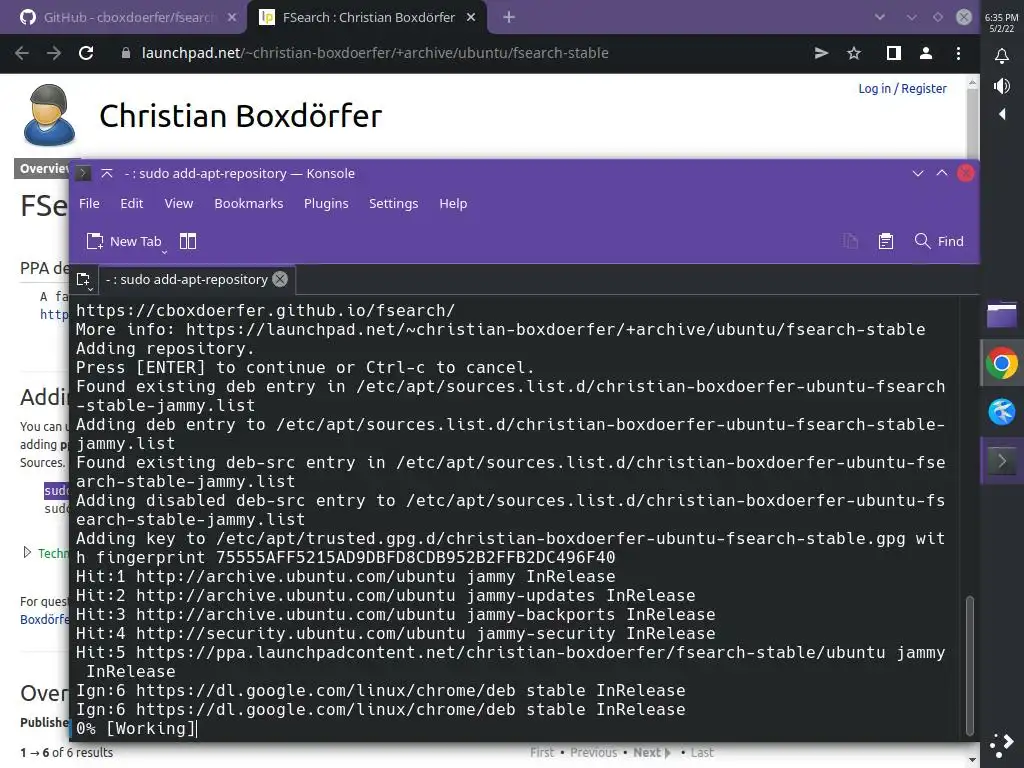Open Konsole Settings menu
Image resolution: width=1024 pixels, height=768 pixels.
pos(393,203)
